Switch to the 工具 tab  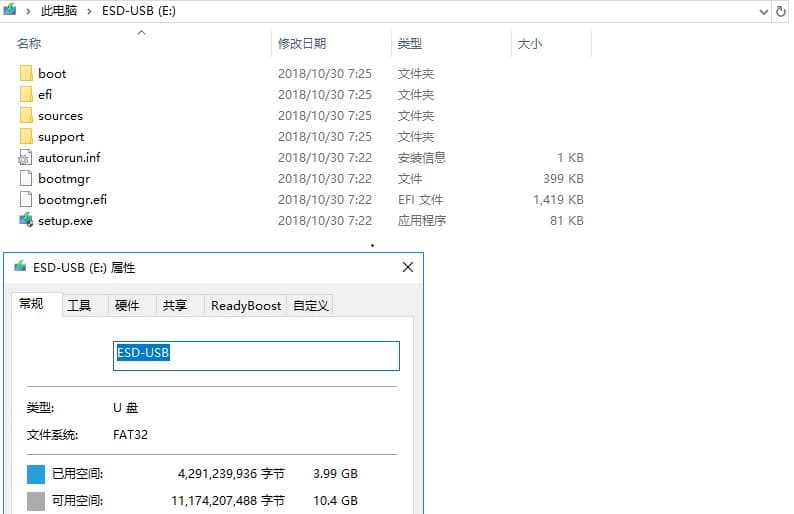pos(80,305)
